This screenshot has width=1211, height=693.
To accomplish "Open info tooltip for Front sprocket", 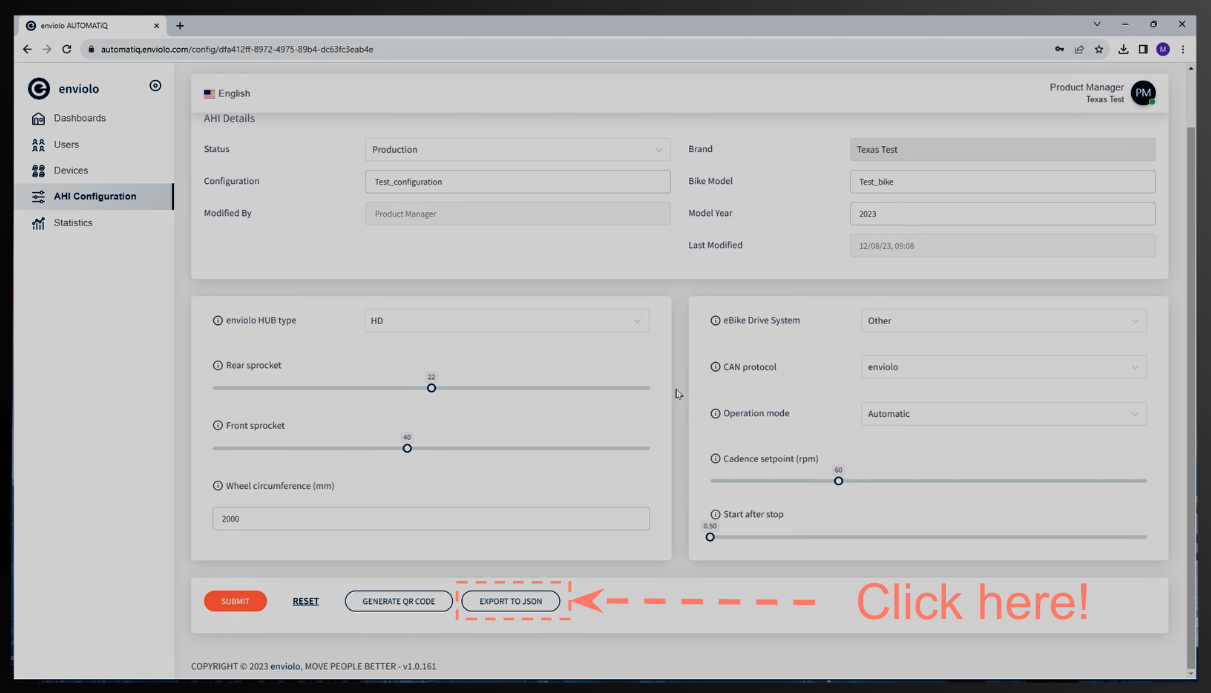I will pos(218,426).
